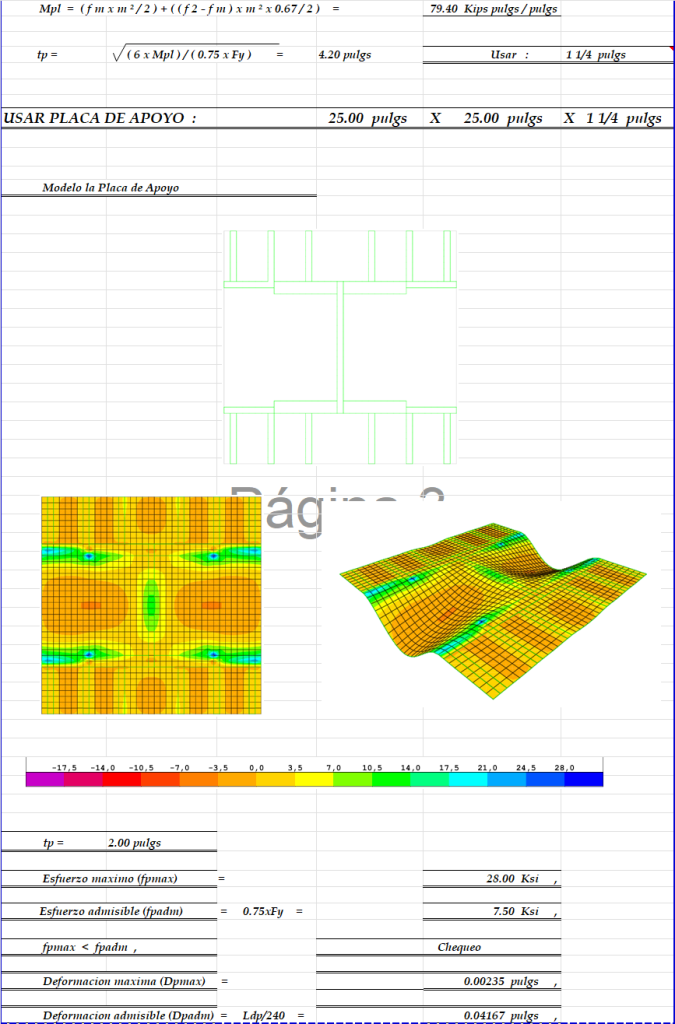Click the dark blue swatch at legend end
The width and height of the screenshot is (675, 1024).
click(584, 779)
